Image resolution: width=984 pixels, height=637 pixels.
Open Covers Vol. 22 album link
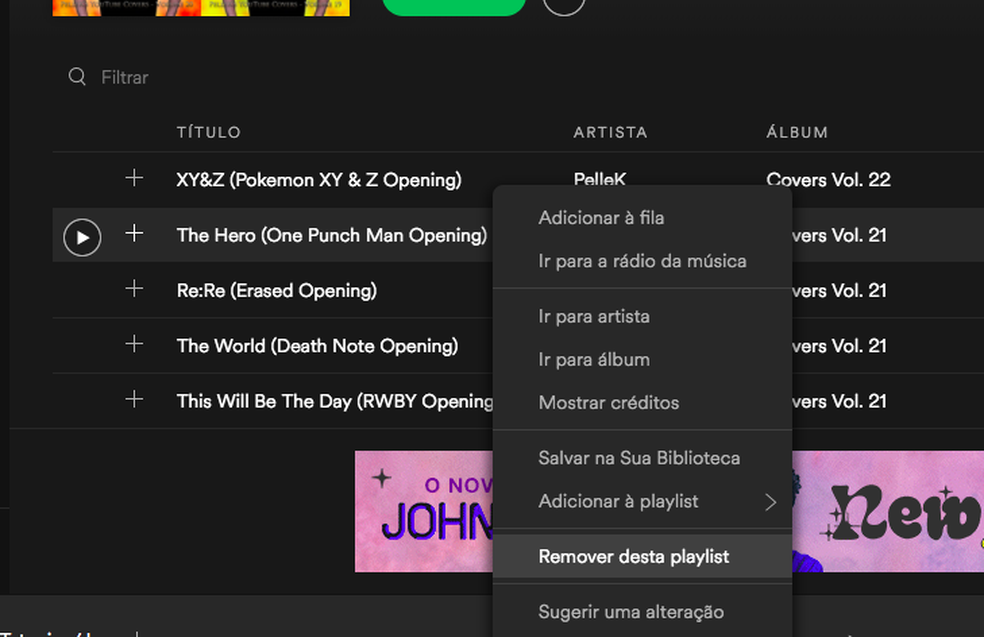click(828, 180)
